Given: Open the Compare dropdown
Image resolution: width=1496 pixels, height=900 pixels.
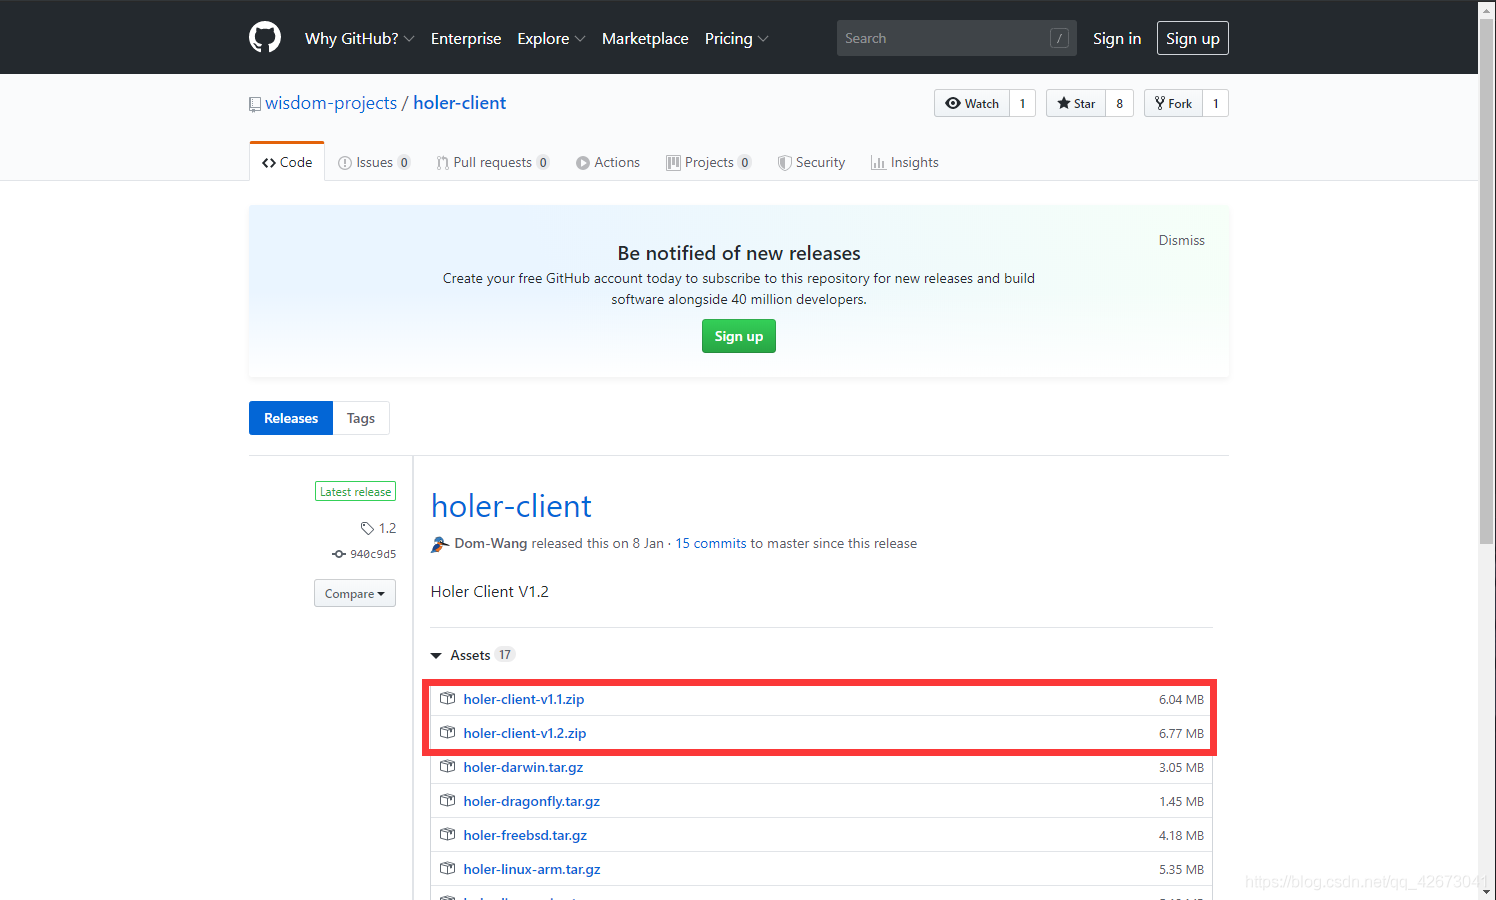Looking at the screenshot, I should (355, 593).
